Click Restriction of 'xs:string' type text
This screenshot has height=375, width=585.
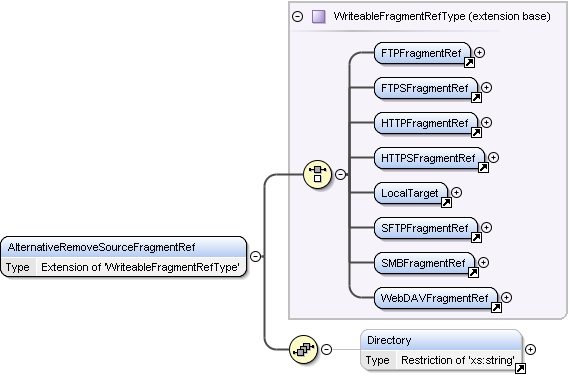pyautogui.click(x=458, y=360)
